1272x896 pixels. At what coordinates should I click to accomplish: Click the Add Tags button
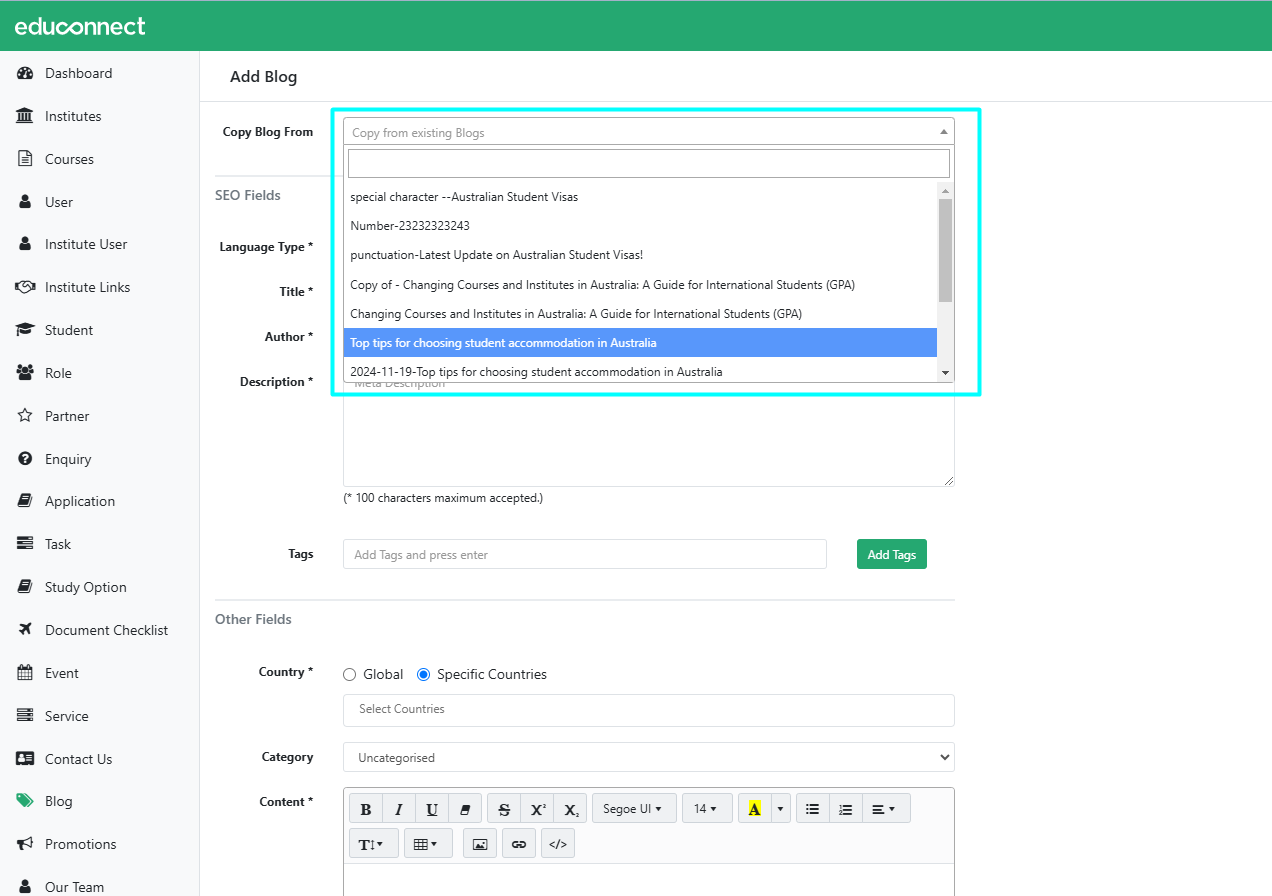[891, 555]
